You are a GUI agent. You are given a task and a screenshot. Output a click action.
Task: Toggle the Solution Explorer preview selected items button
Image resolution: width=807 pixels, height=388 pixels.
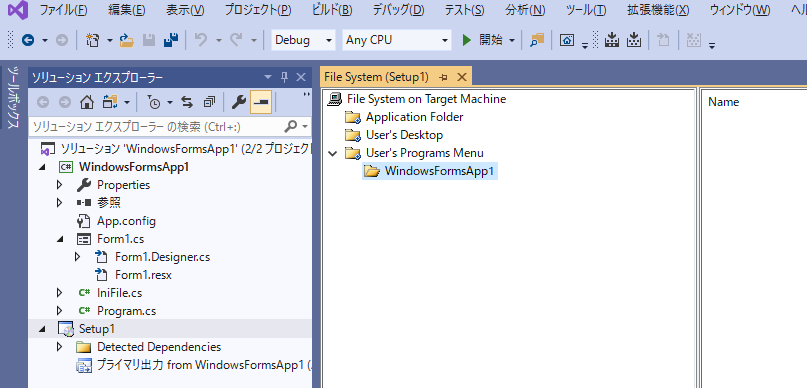[x=261, y=102]
